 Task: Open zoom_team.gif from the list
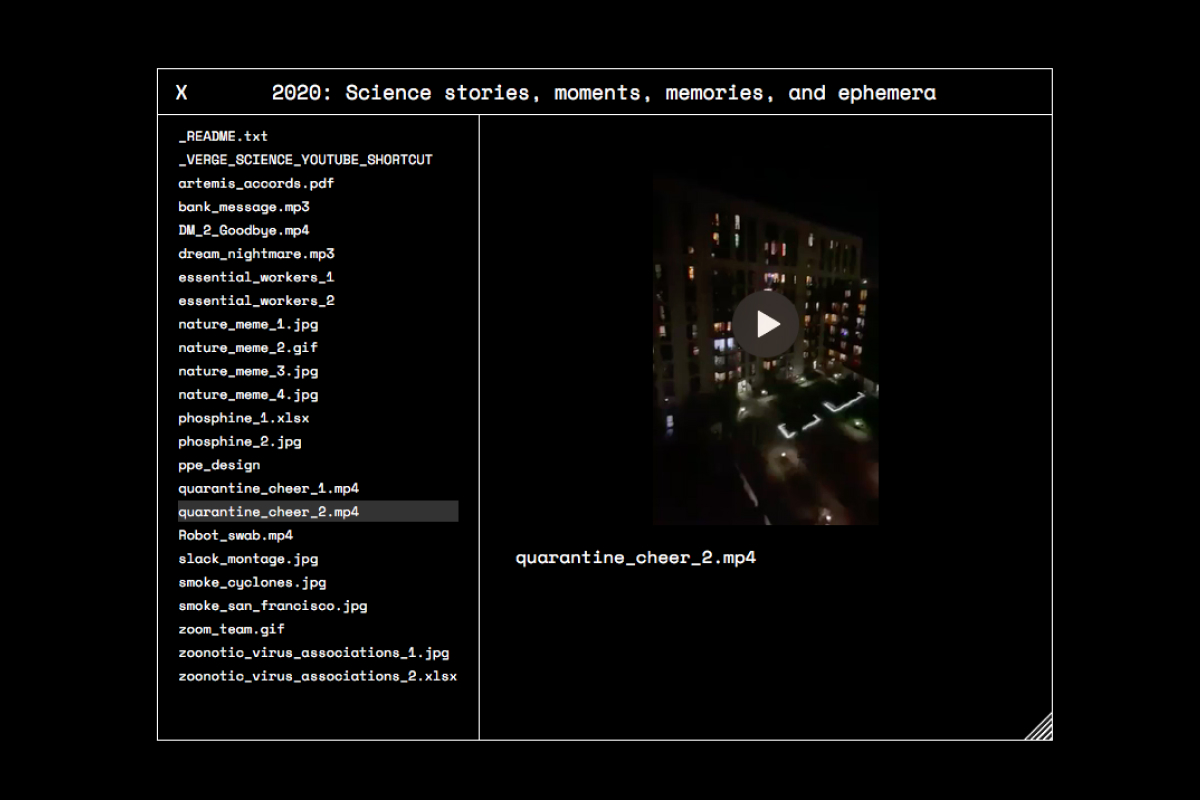[231, 629]
